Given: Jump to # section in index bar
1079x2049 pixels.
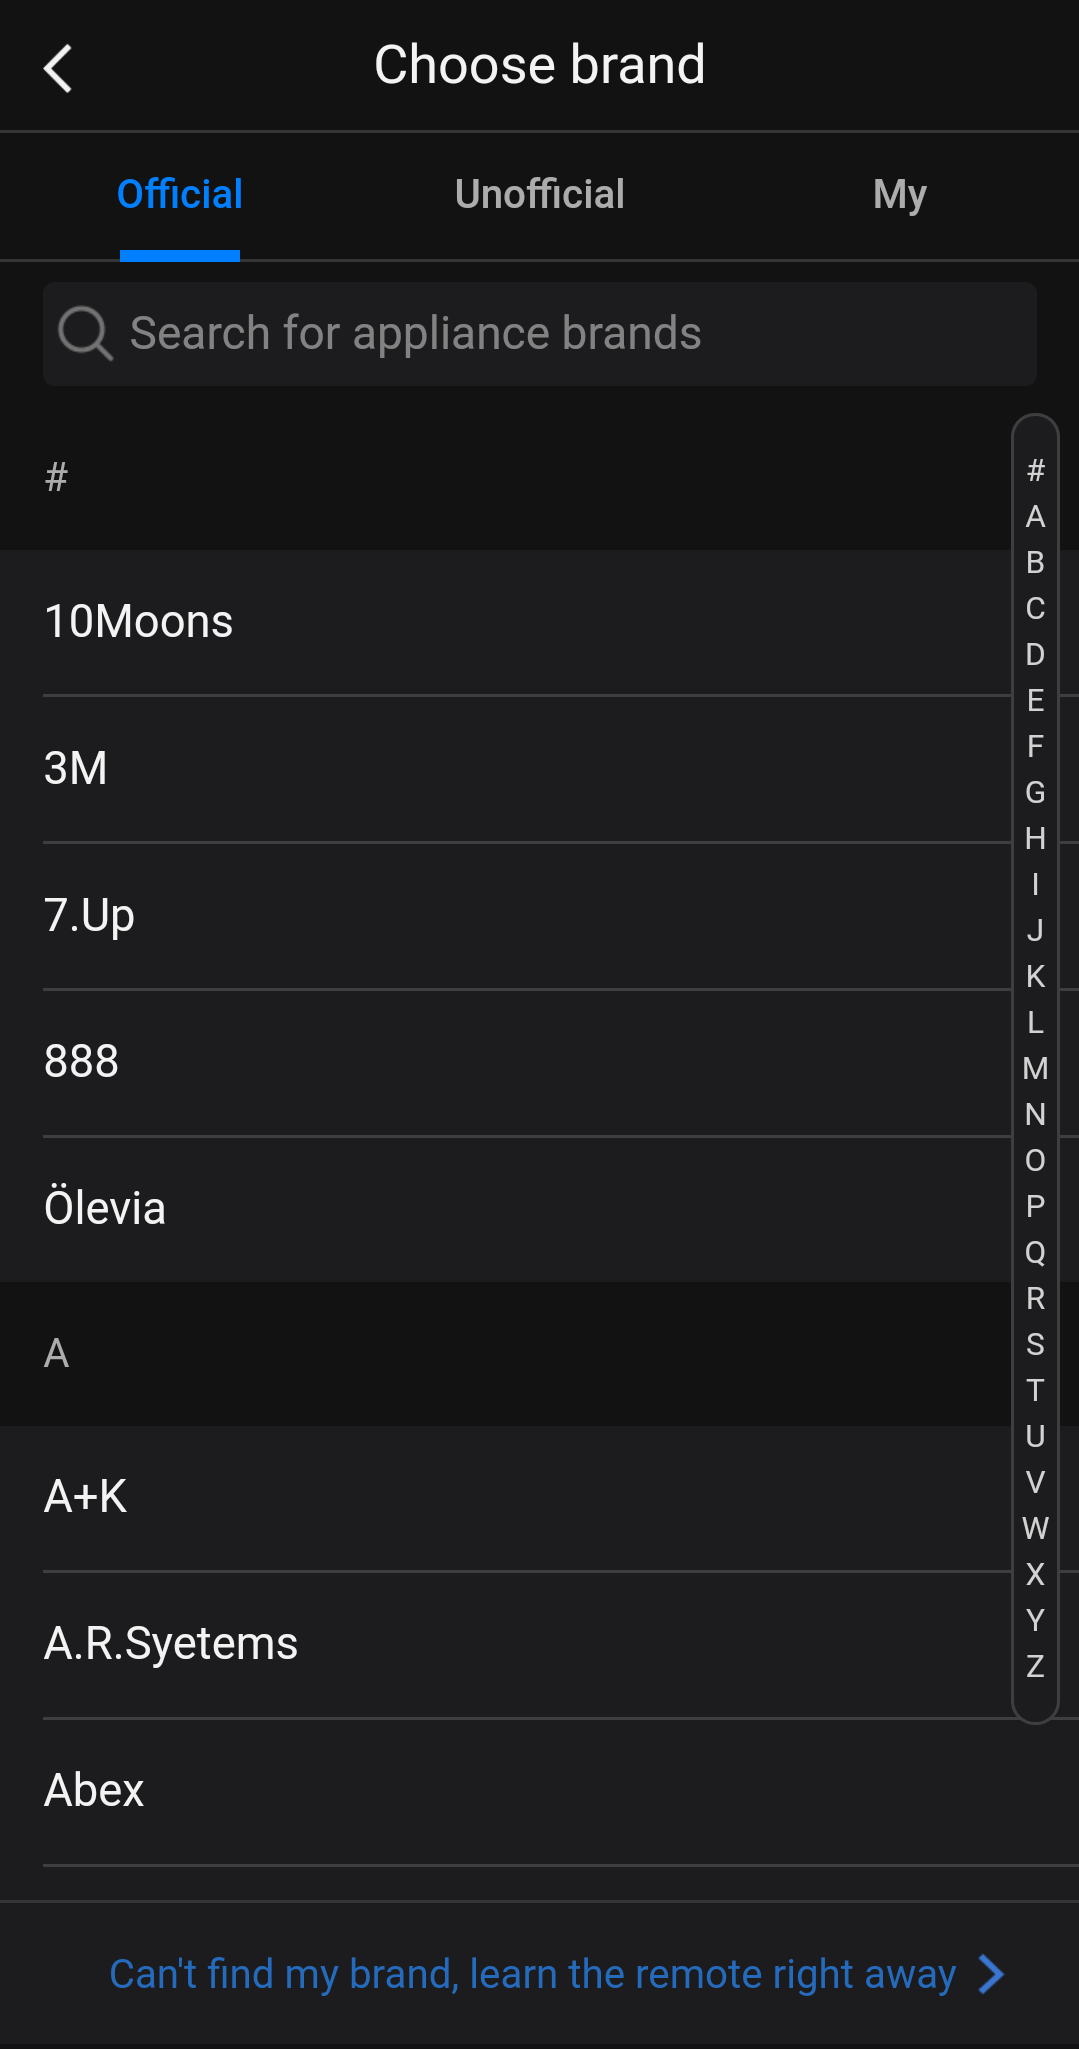Looking at the screenshot, I should coord(1035,470).
